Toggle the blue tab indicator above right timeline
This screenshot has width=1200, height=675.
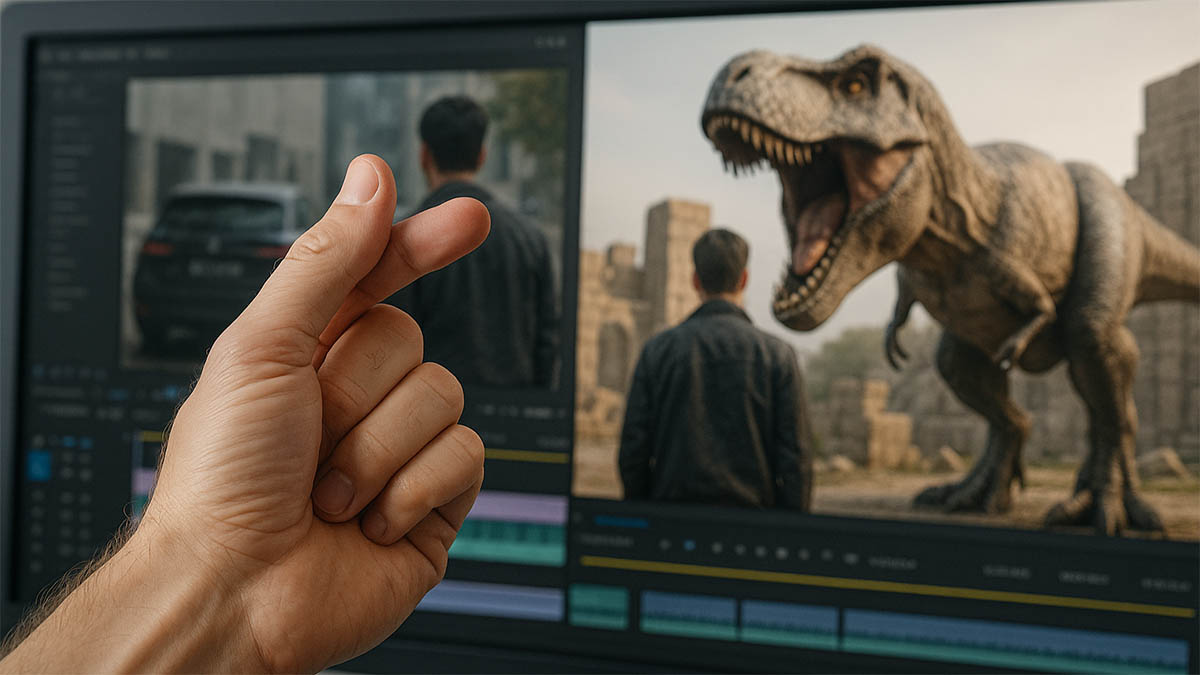coord(621,522)
